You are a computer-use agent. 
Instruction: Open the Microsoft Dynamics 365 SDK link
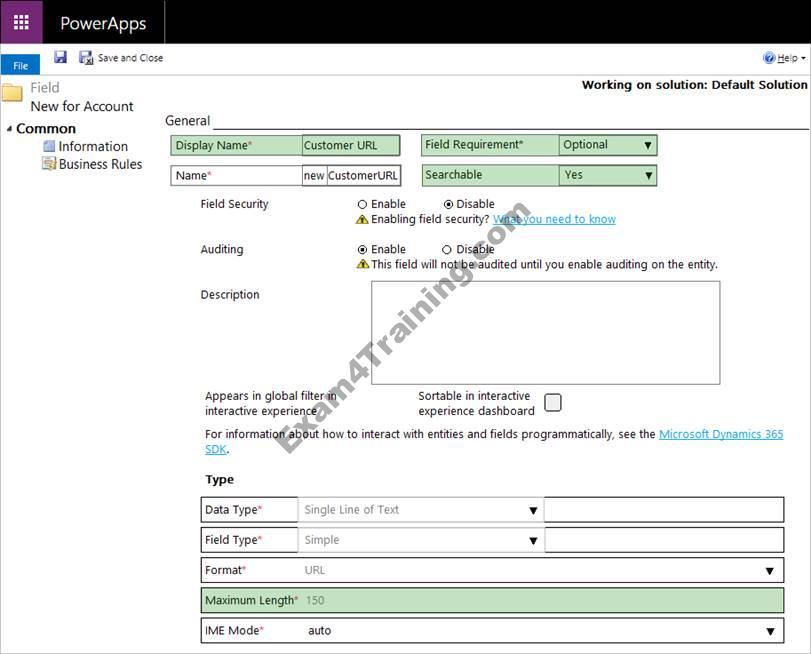pos(720,435)
